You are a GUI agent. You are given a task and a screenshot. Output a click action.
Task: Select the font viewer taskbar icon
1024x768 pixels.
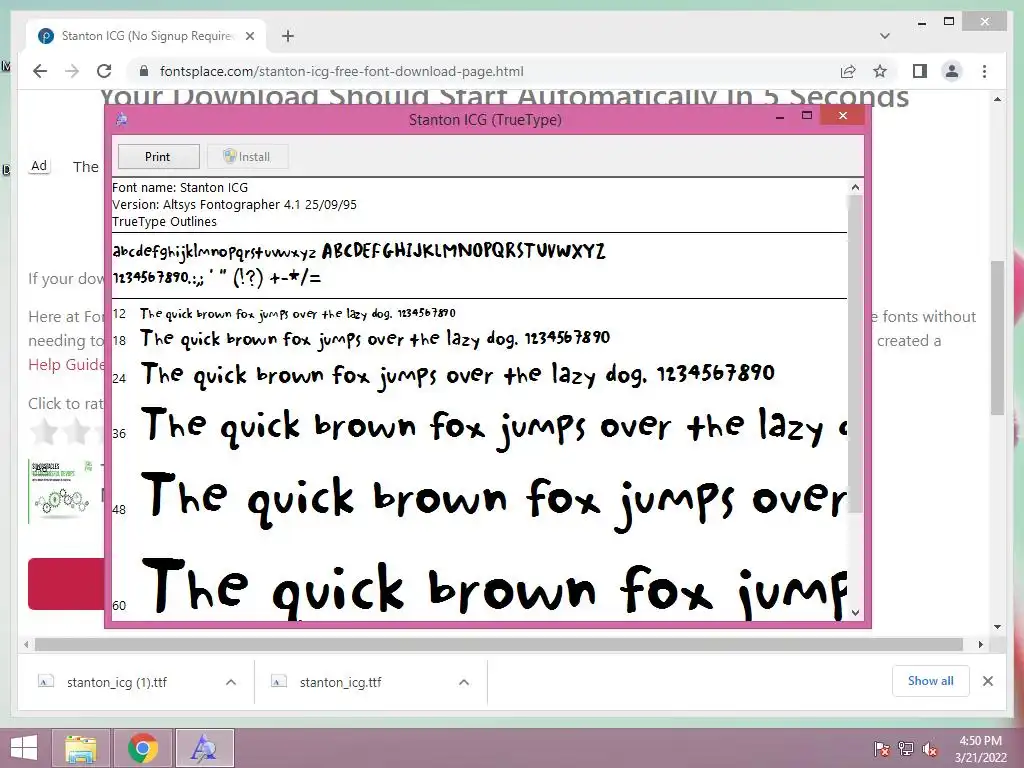pos(204,748)
